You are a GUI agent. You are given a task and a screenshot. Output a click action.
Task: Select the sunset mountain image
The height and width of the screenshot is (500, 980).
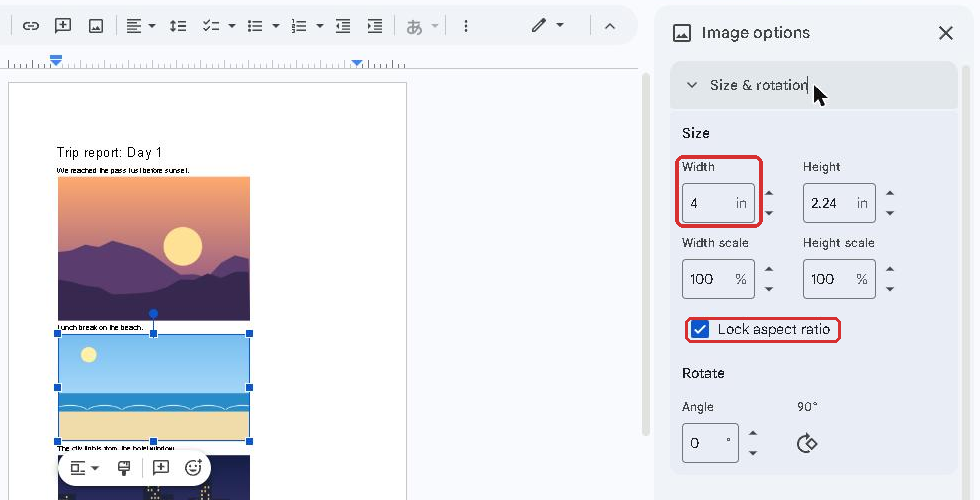(x=154, y=248)
